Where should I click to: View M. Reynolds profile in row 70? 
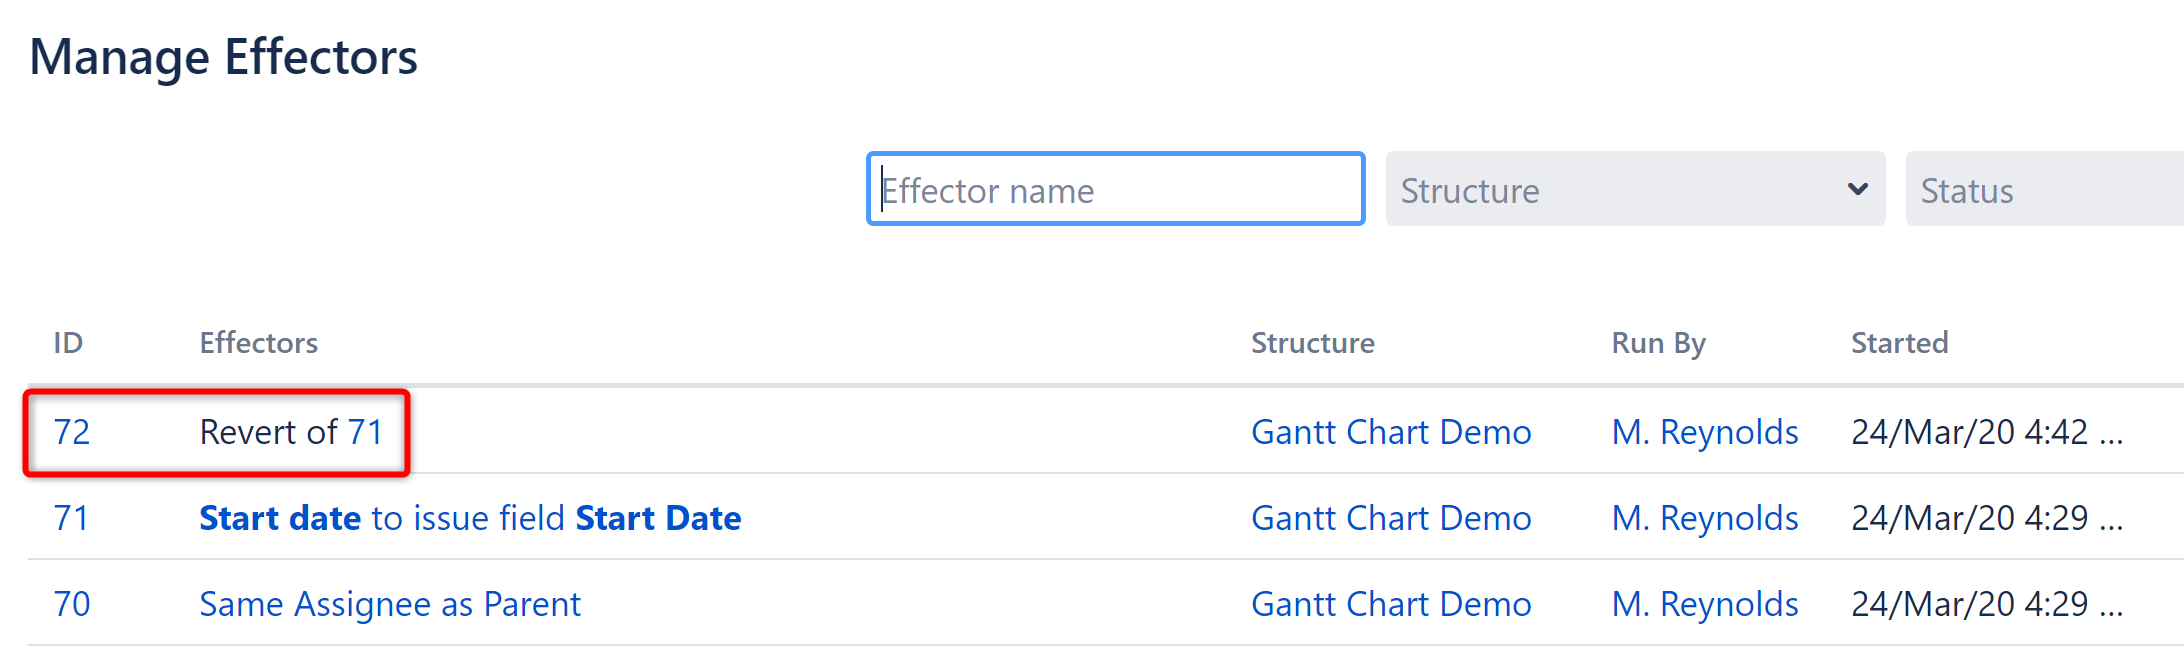1705,603
